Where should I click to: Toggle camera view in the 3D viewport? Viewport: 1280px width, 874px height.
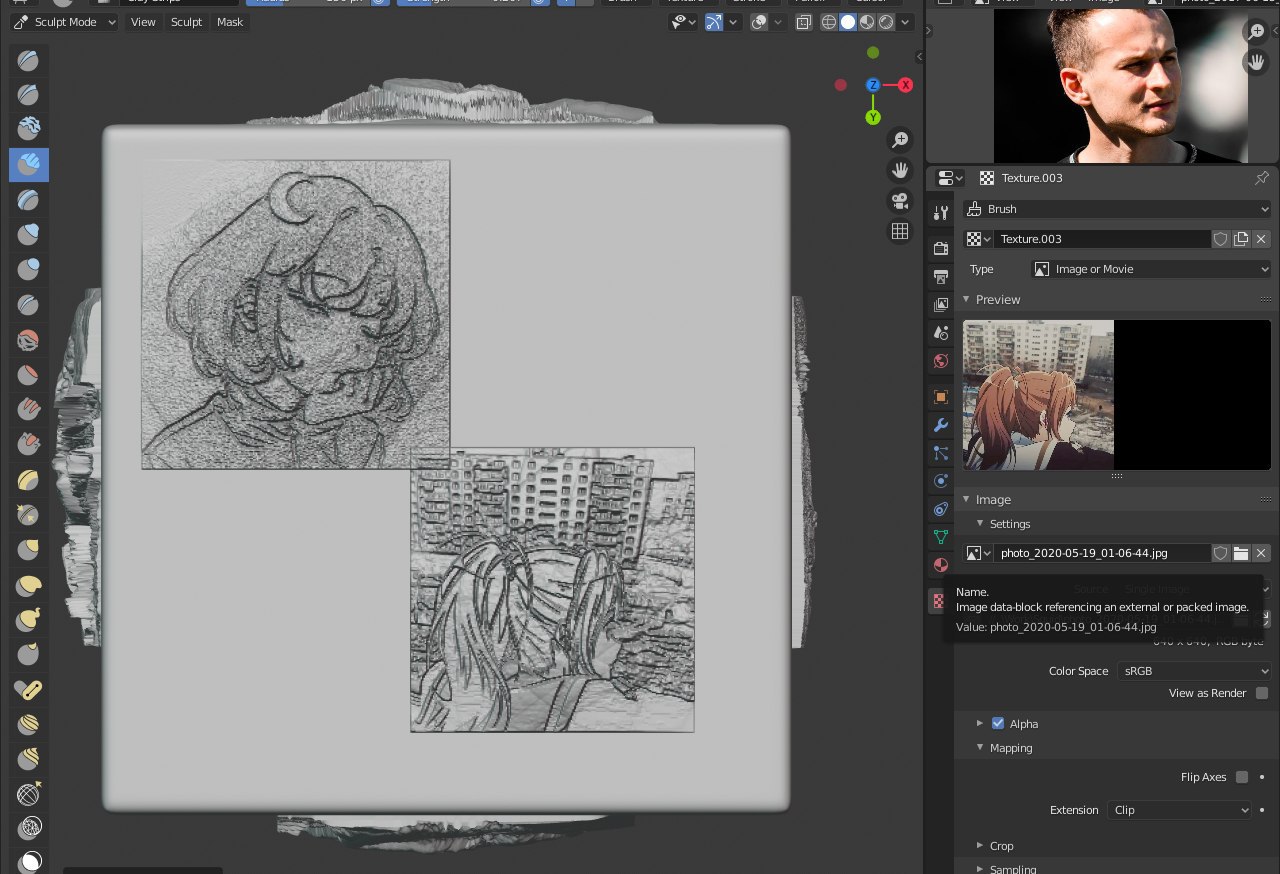coord(900,201)
